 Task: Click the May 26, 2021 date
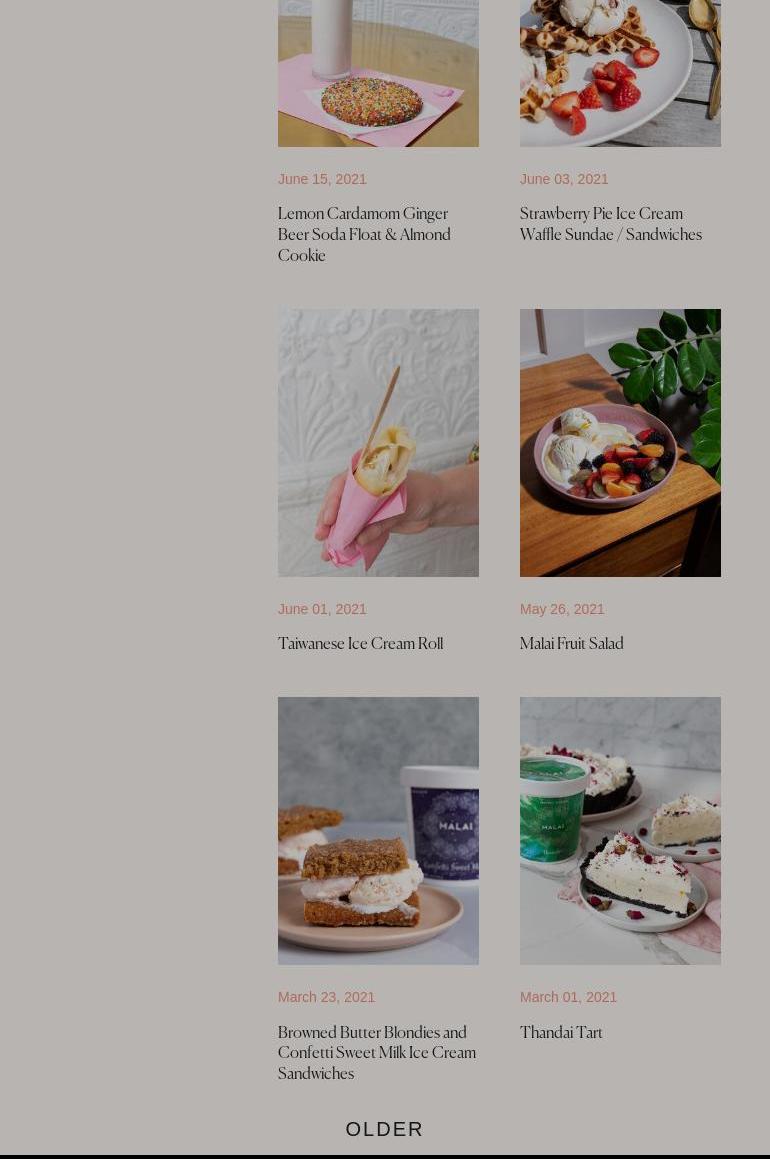(x=562, y=609)
